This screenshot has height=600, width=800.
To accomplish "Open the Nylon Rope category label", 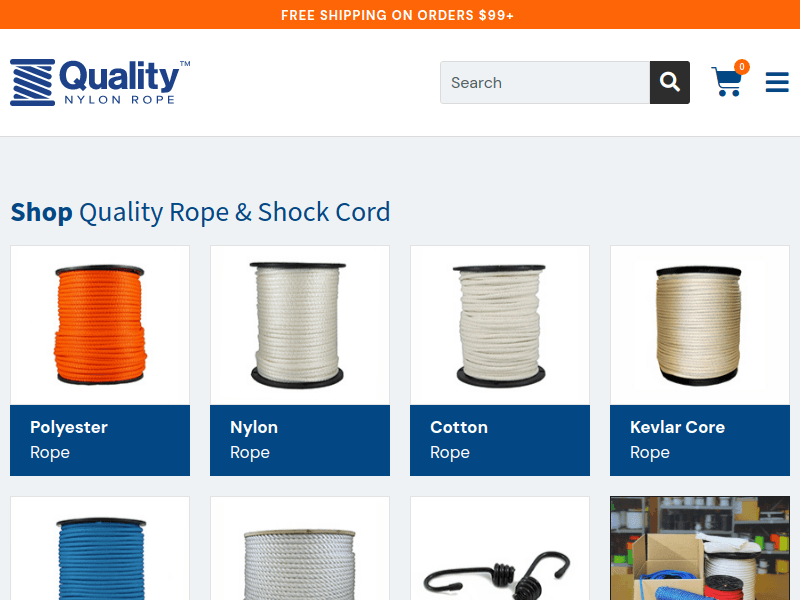I will coord(300,440).
